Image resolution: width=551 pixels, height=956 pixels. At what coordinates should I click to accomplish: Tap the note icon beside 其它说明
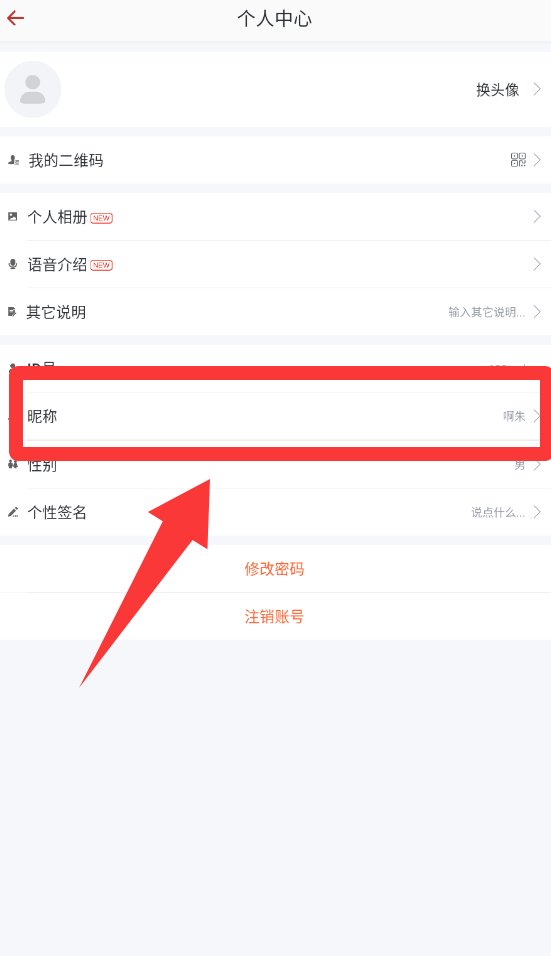click(12, 312)
